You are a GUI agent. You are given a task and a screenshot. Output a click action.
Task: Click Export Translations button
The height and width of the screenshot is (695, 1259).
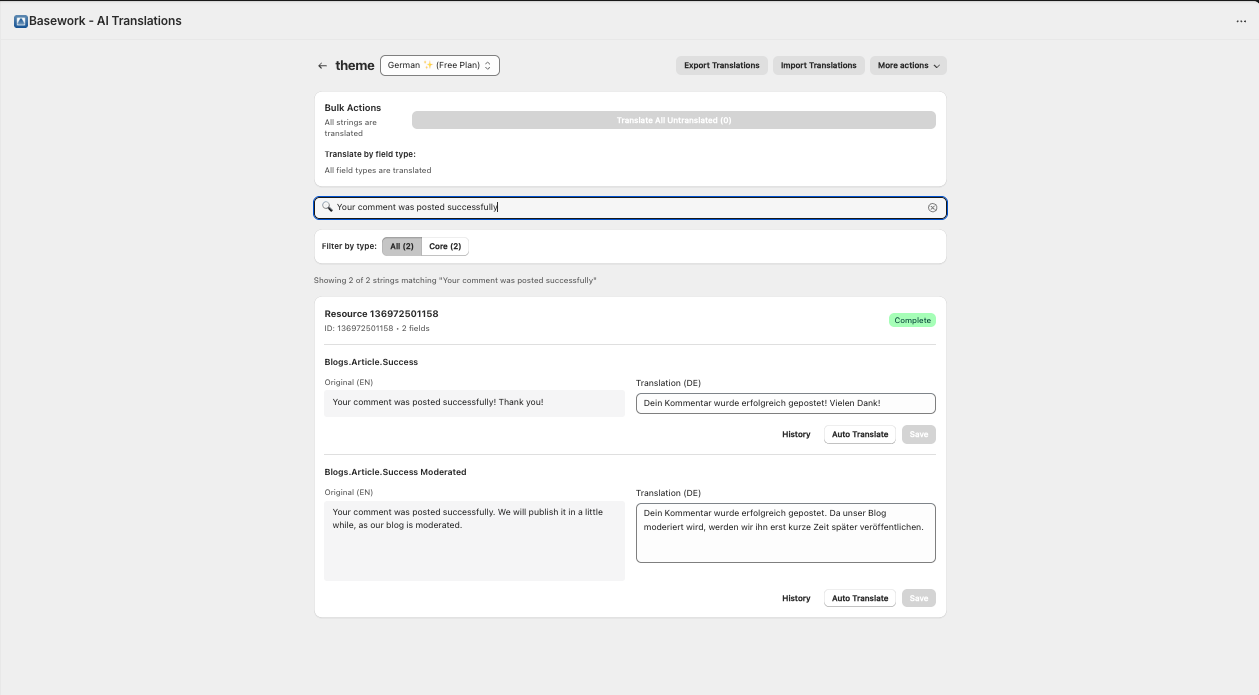click(x=721, y=66)
